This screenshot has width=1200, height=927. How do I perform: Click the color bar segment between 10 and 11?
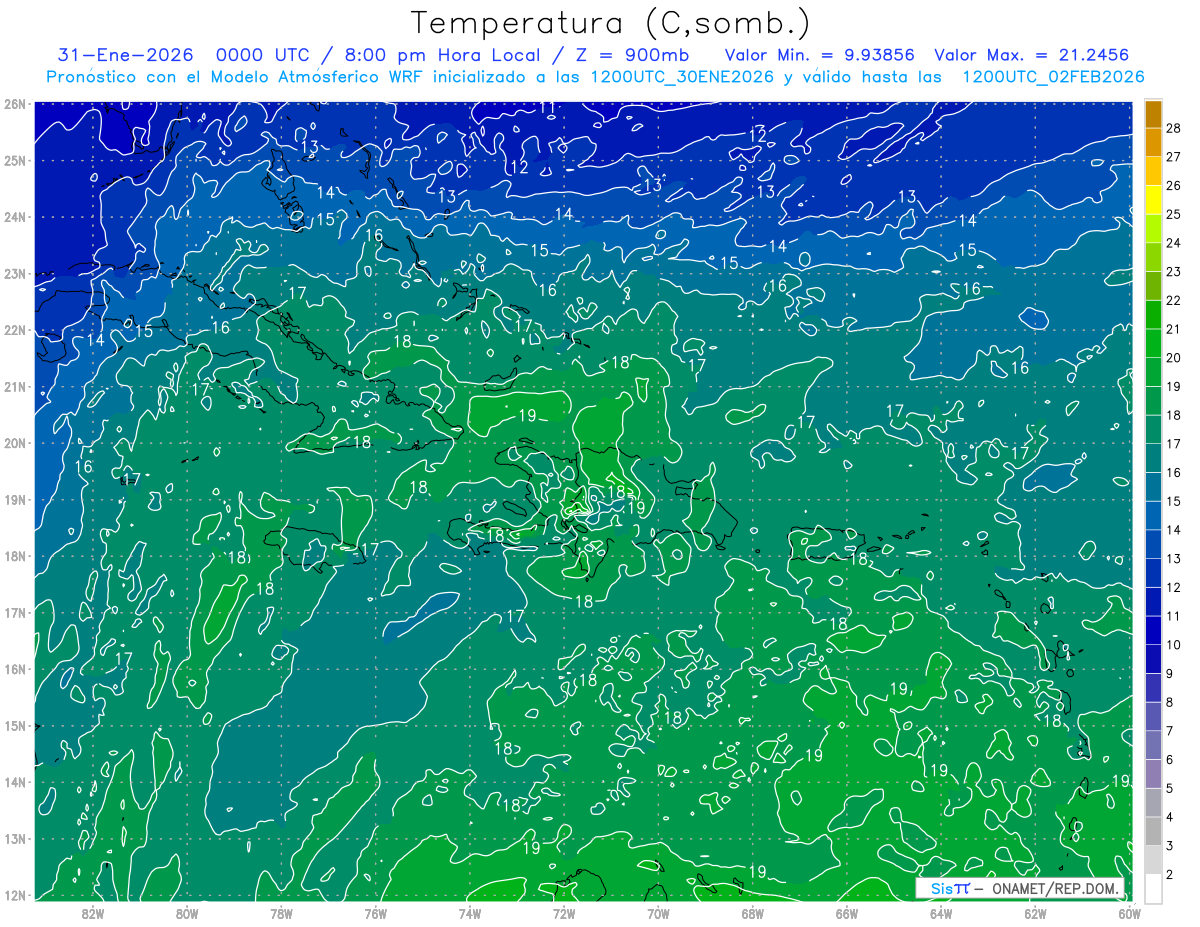(1153, 630)
